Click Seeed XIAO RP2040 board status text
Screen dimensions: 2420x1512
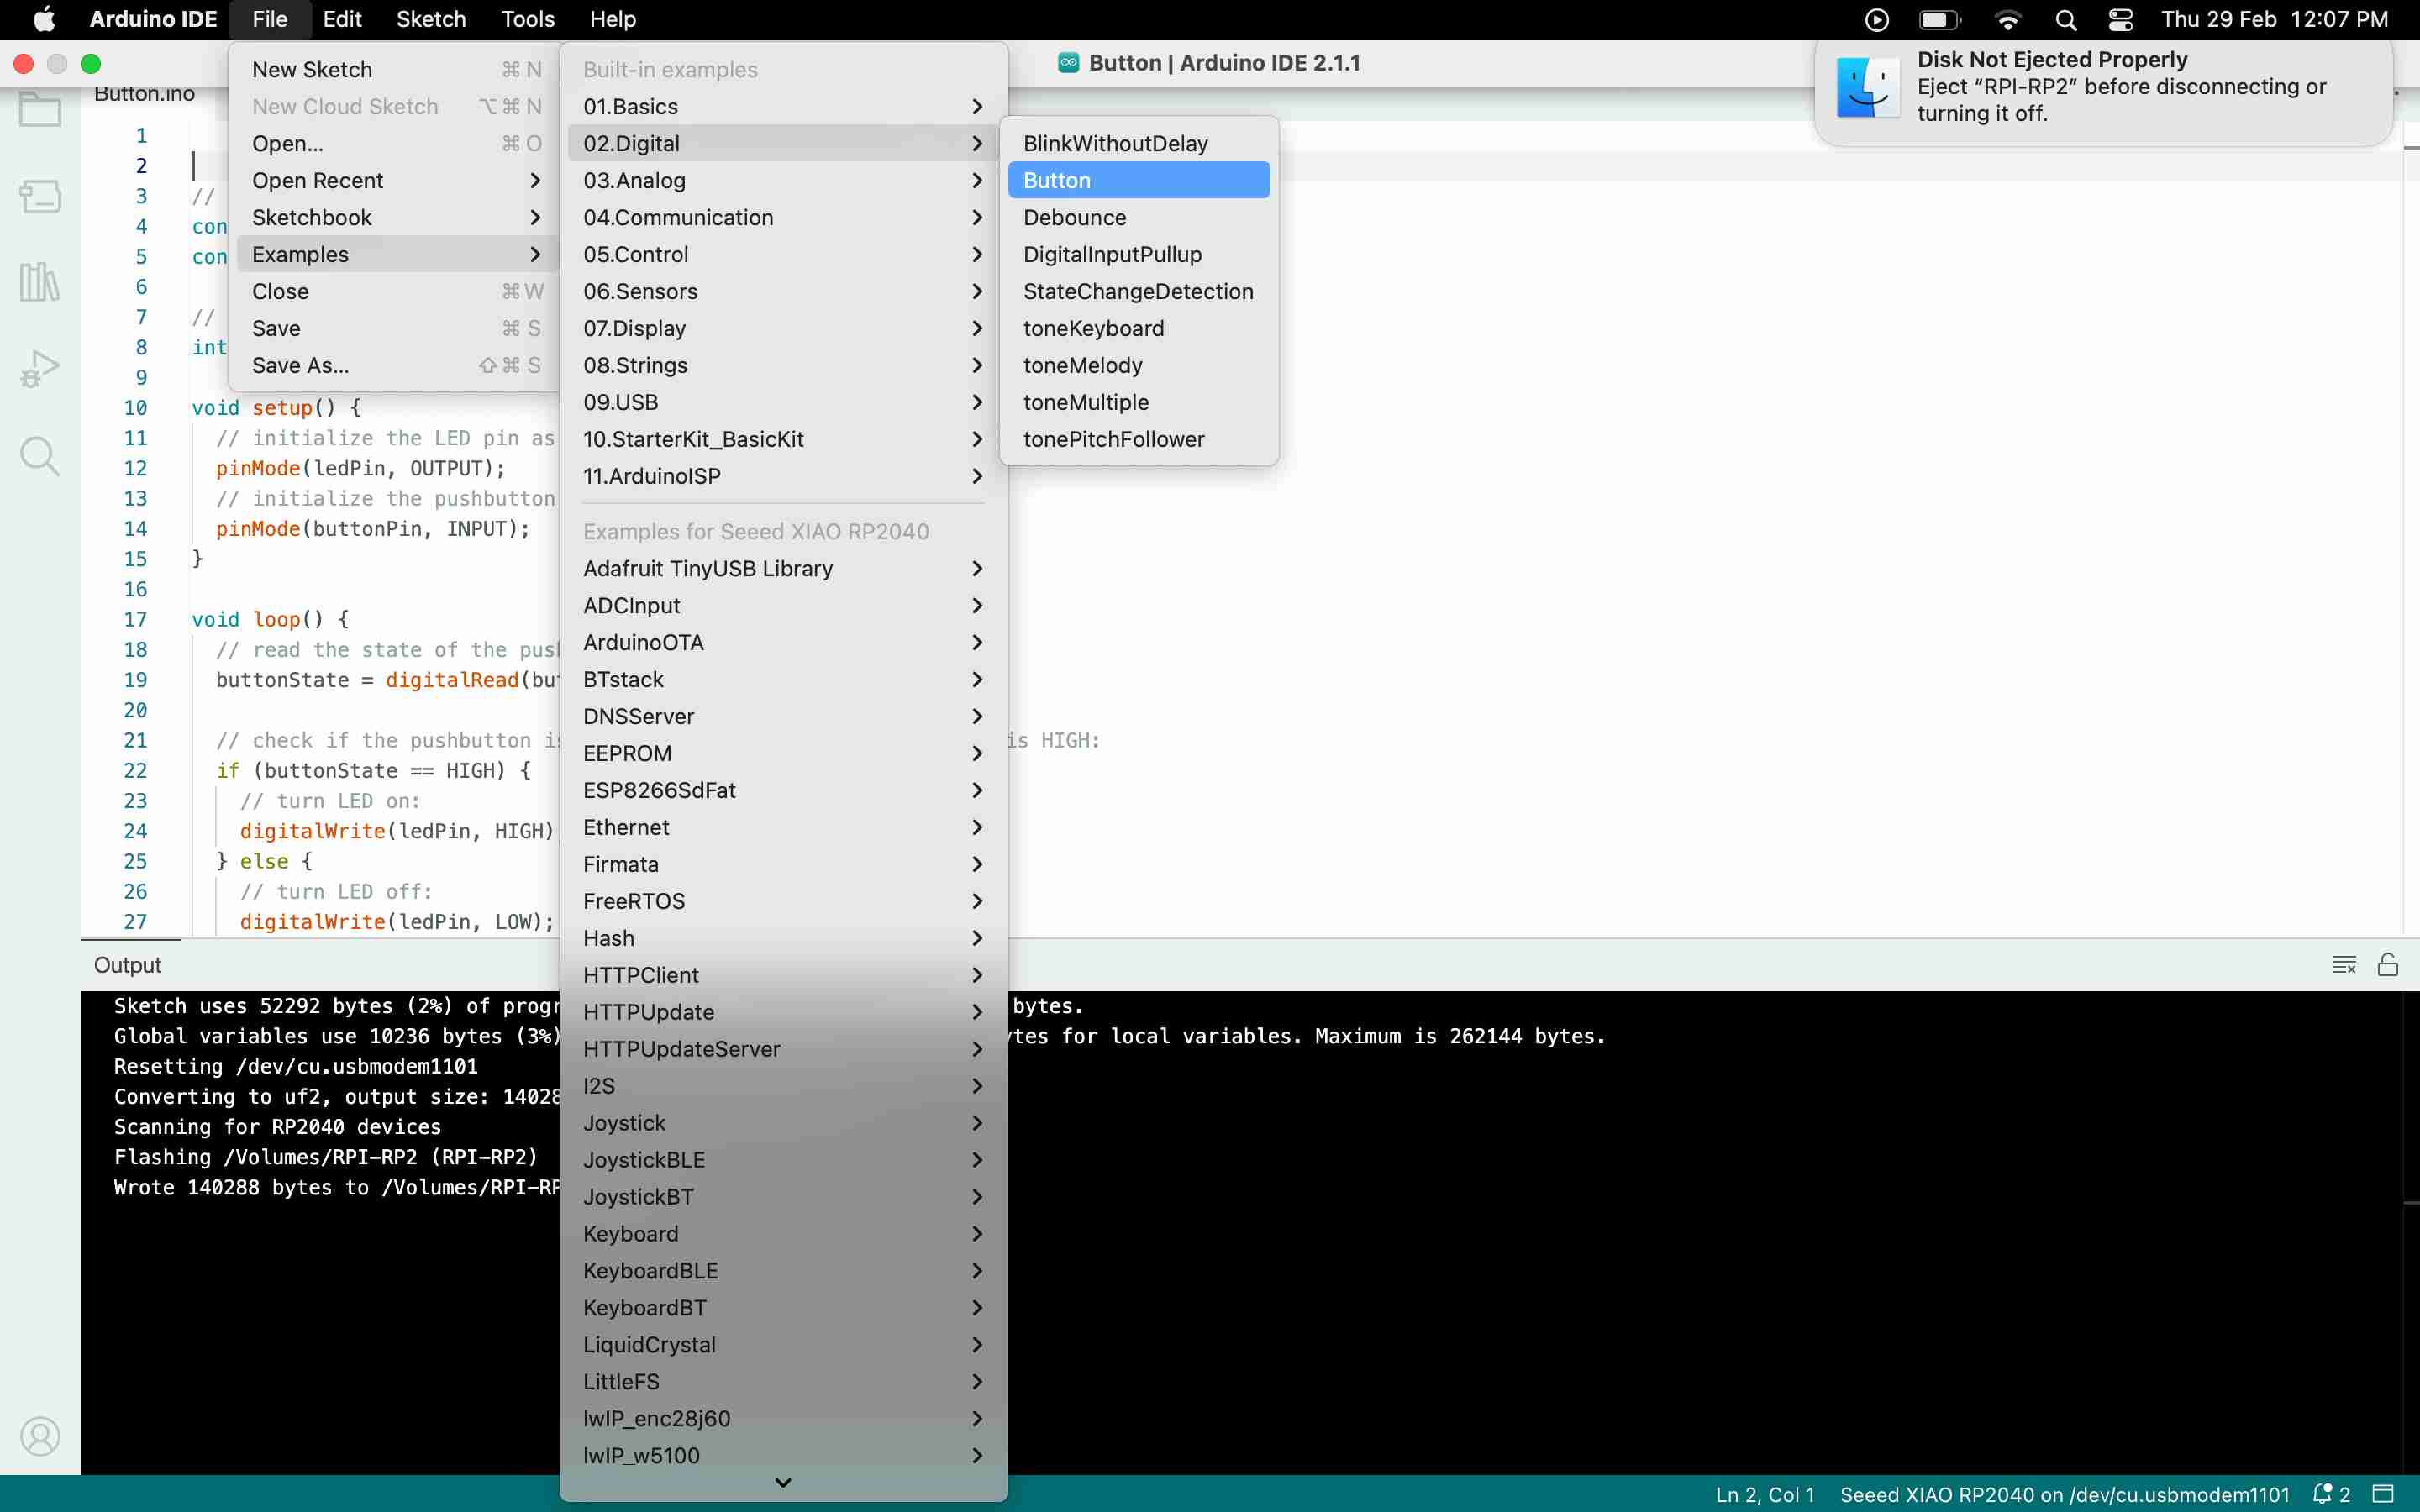2064,1494
